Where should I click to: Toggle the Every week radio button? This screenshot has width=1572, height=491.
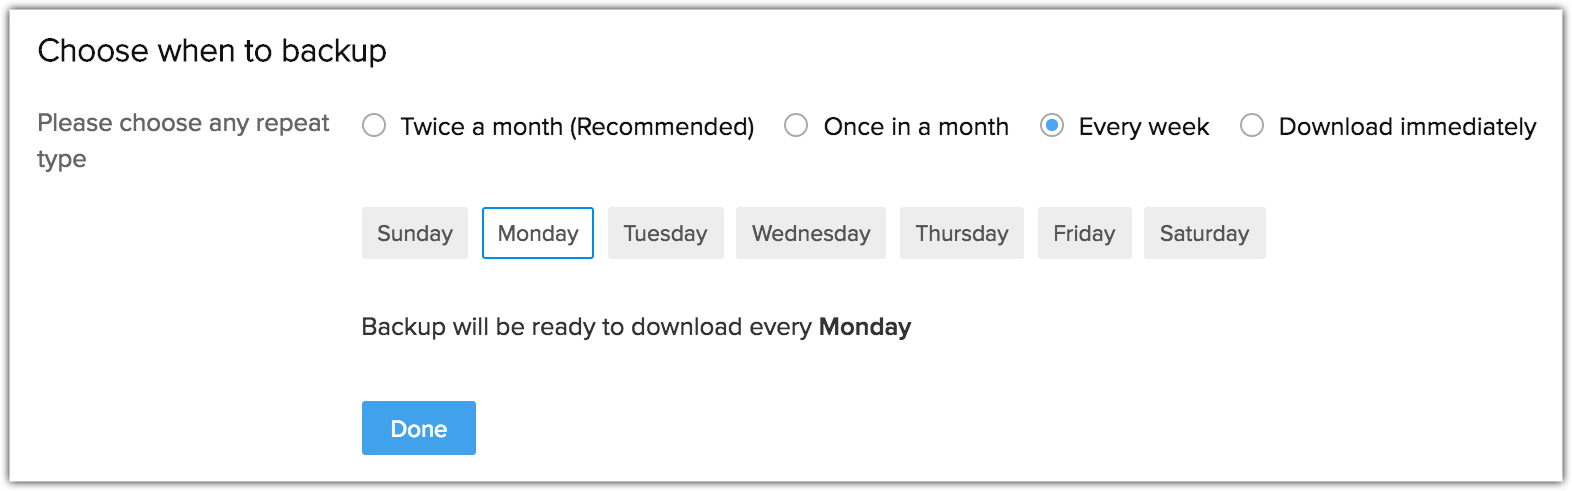[x=1051, y=126]
